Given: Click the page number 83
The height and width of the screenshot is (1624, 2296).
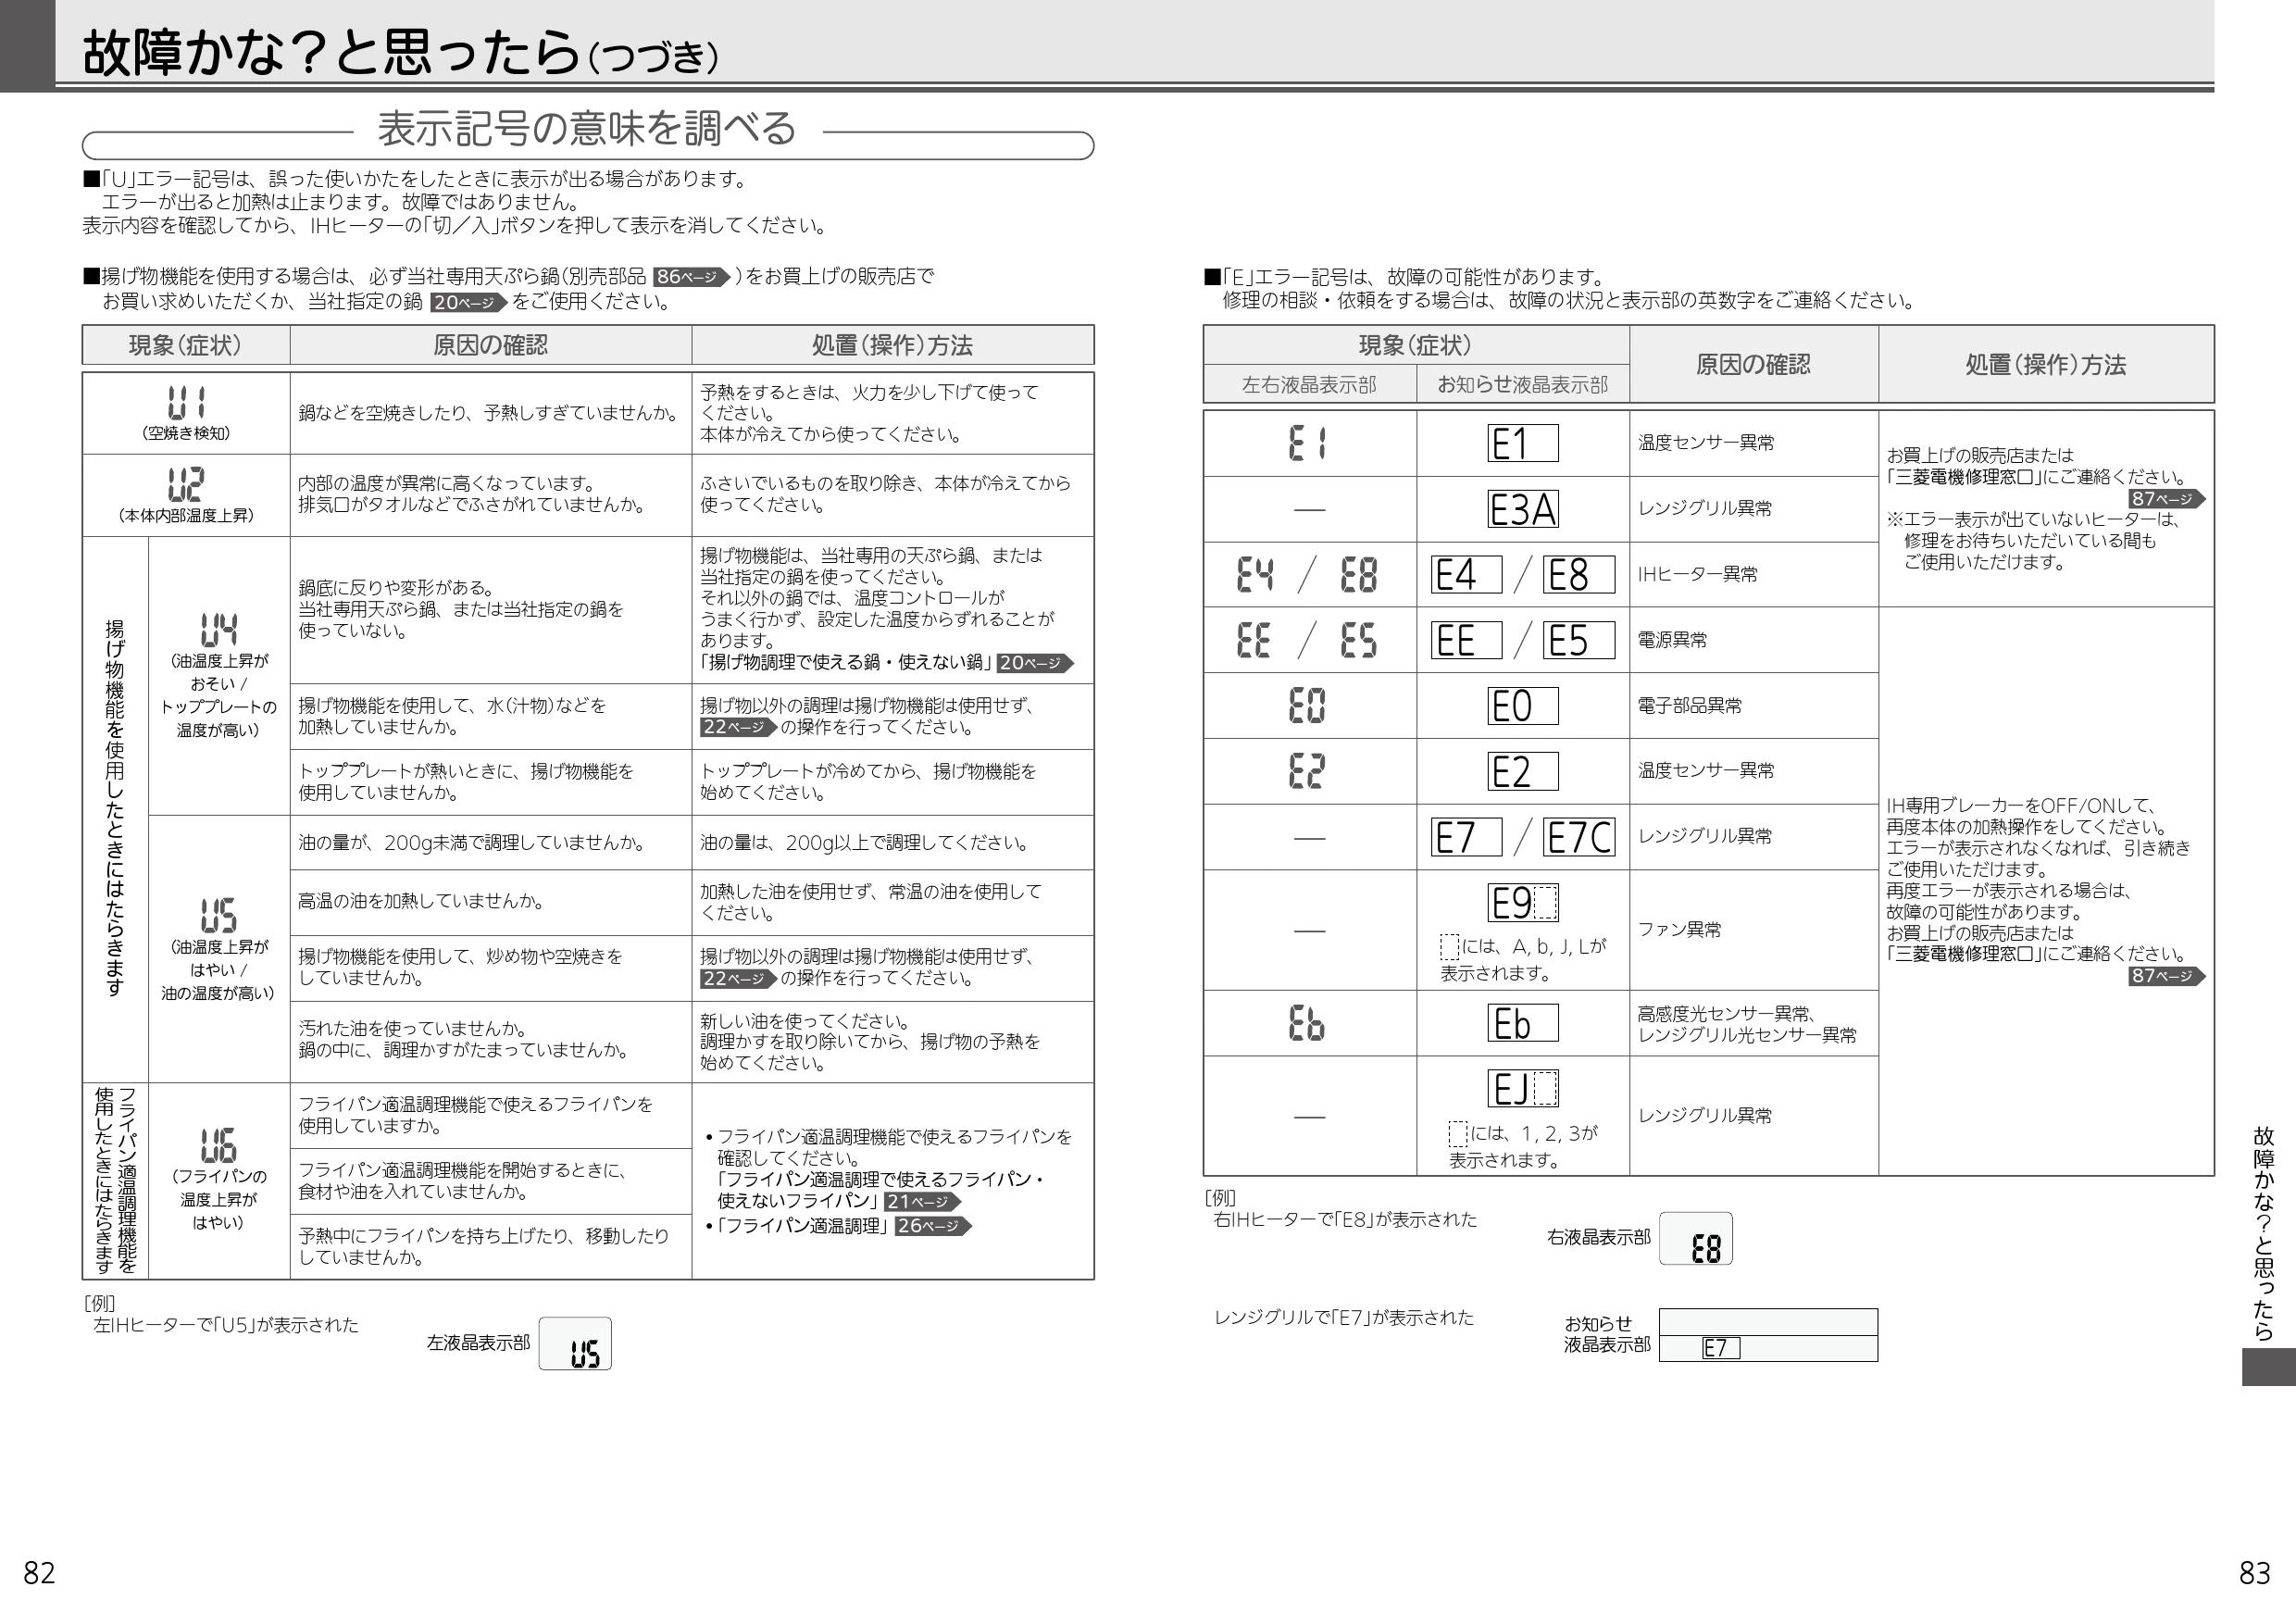Looking at the screenshot, I should tap(2255, 1574).
